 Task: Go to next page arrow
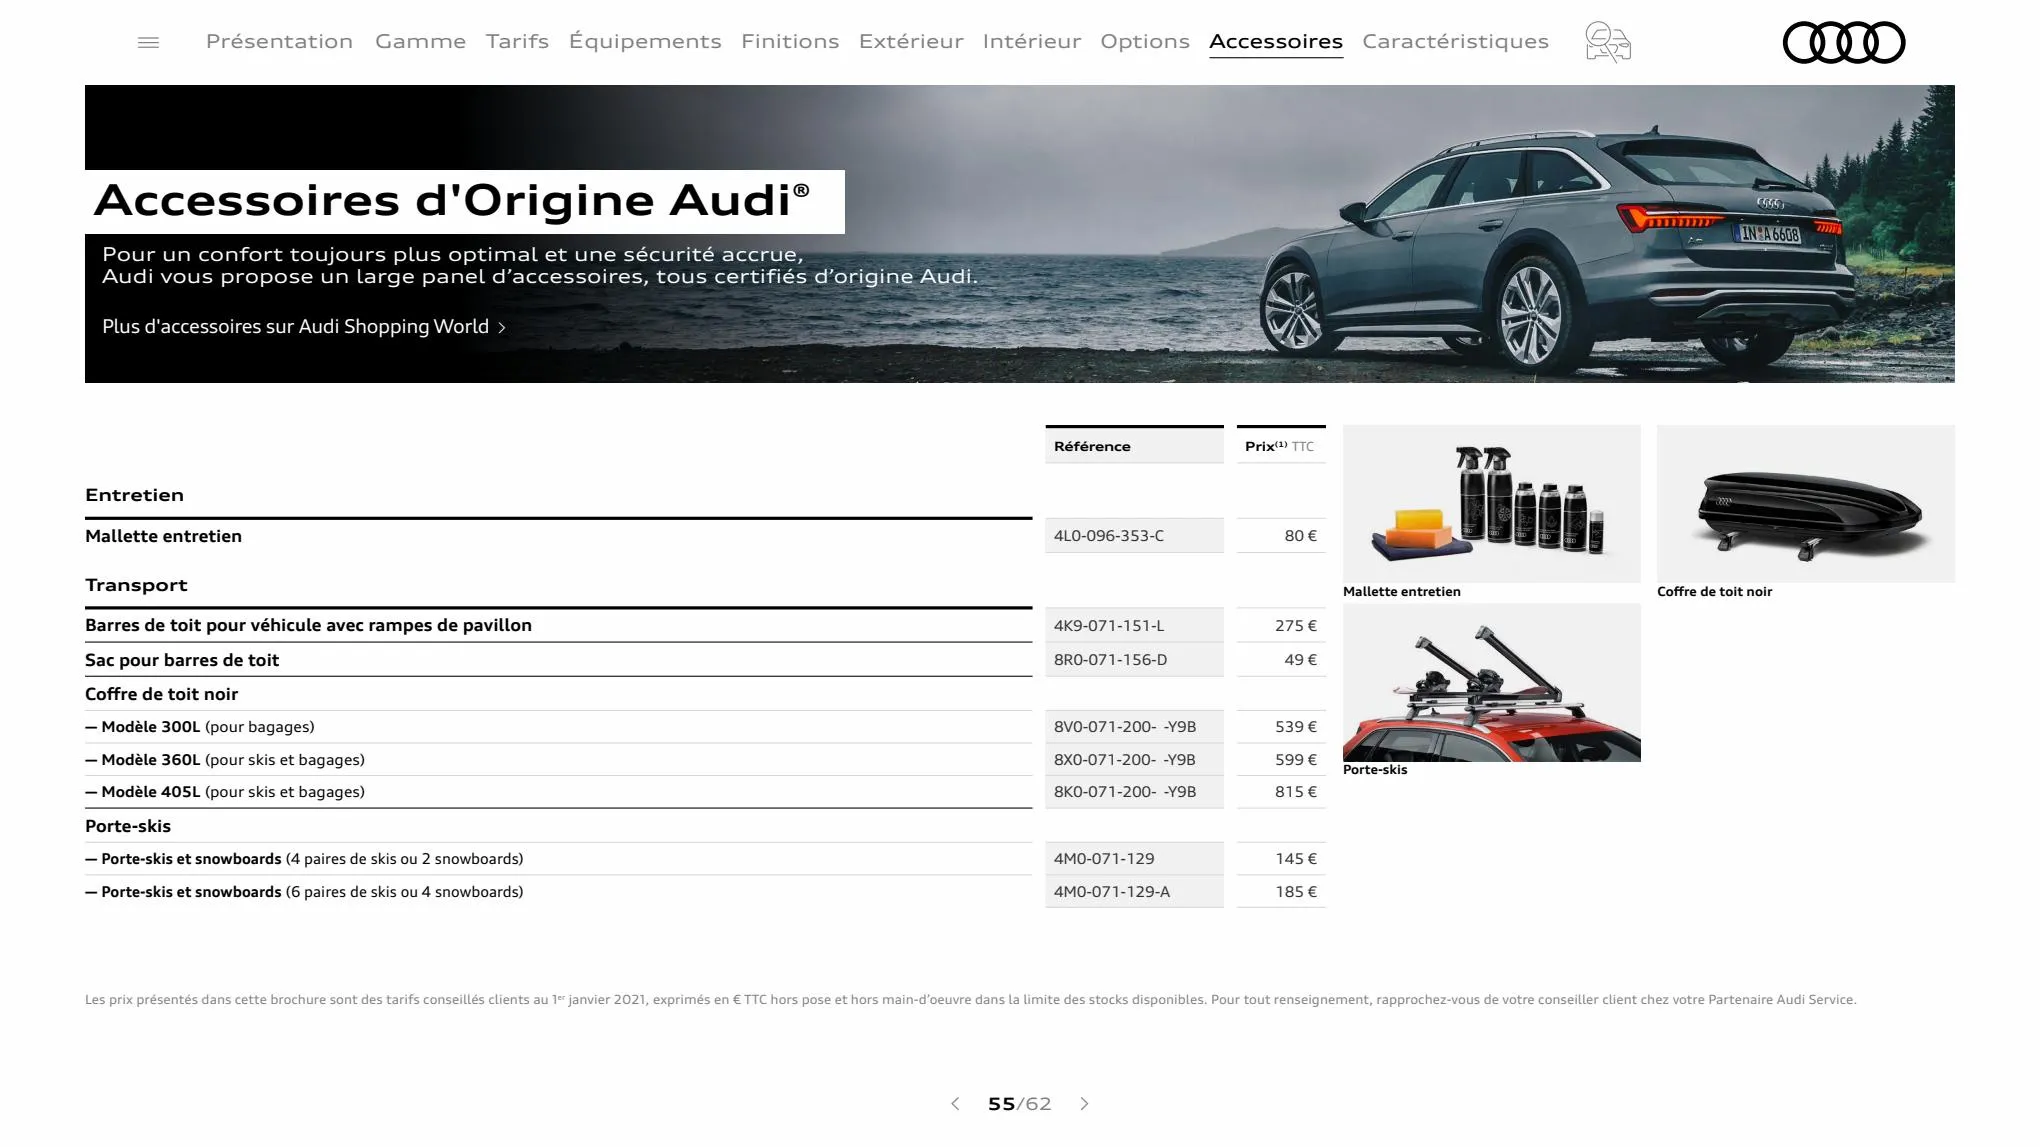pyautogui.click(x=1084, y=1104)
